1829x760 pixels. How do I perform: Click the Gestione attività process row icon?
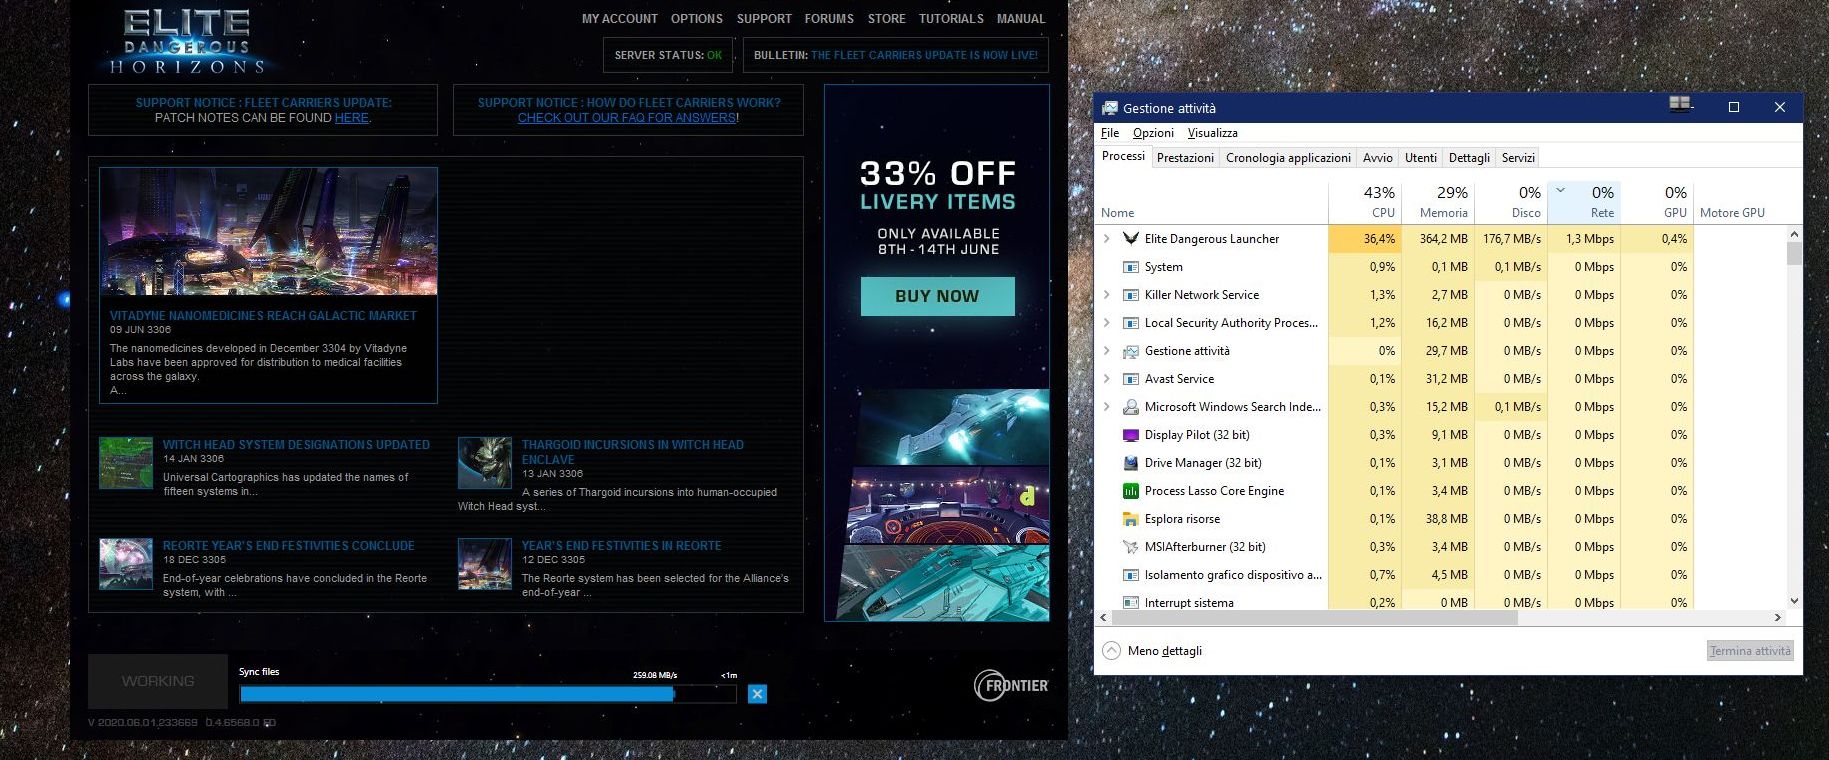pyautogui.click(x=1131, y=351)
